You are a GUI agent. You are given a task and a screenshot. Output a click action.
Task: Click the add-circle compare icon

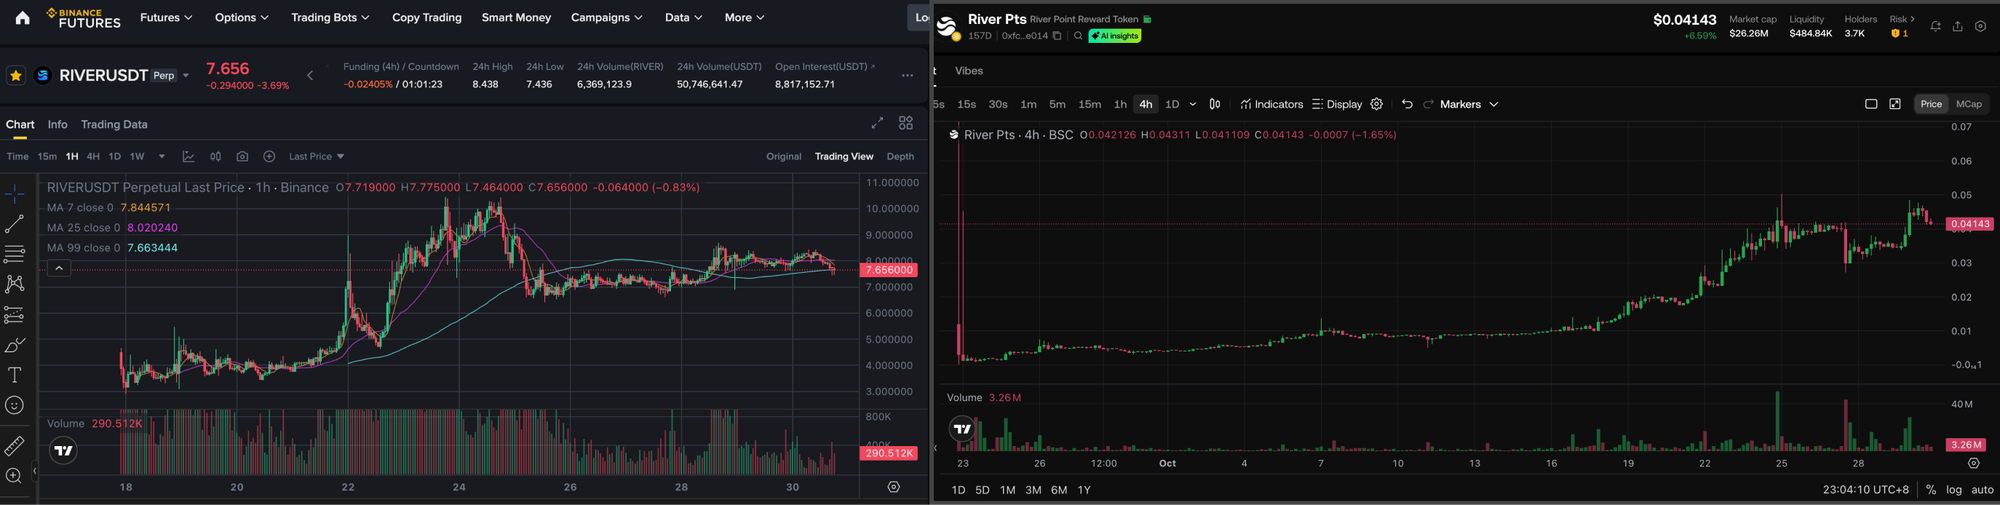pyautogui.click(x=269, y=156)
